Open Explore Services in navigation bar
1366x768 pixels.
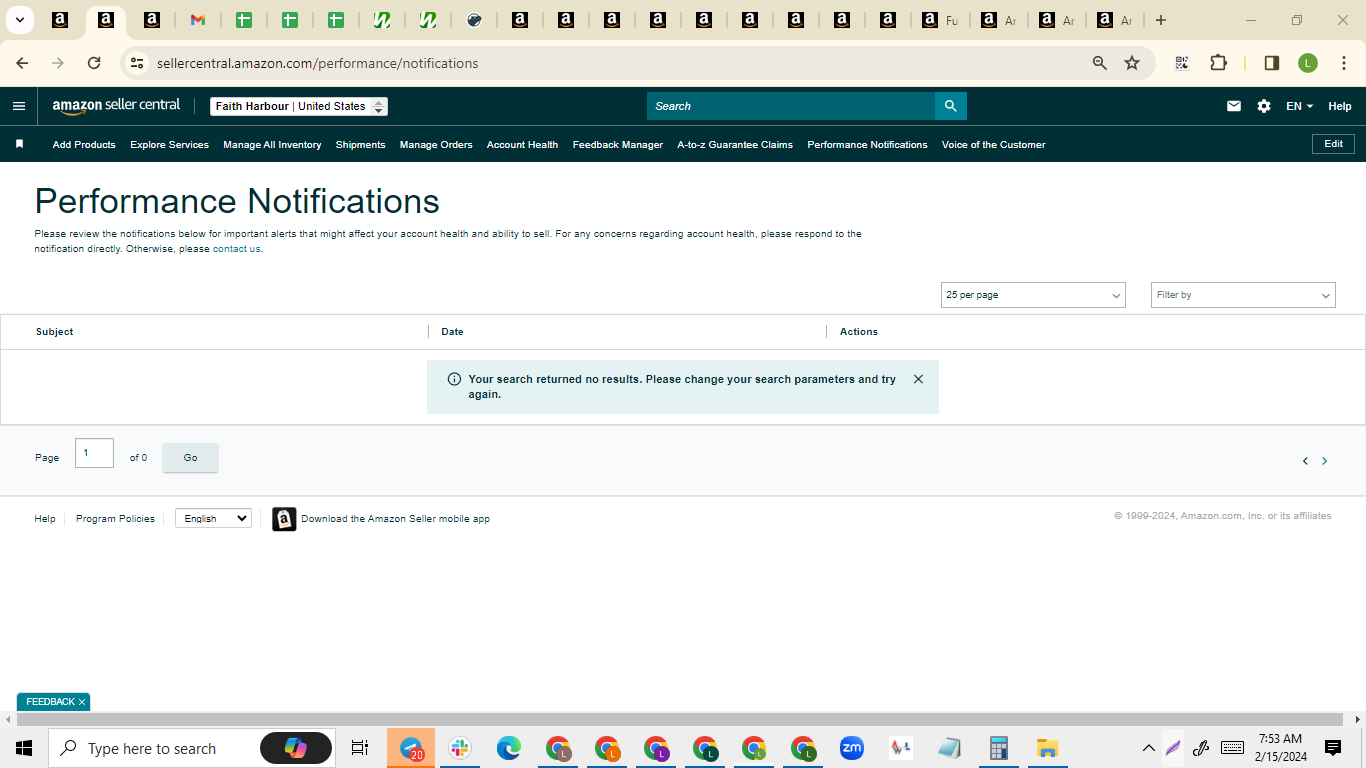tap(169, 145)
